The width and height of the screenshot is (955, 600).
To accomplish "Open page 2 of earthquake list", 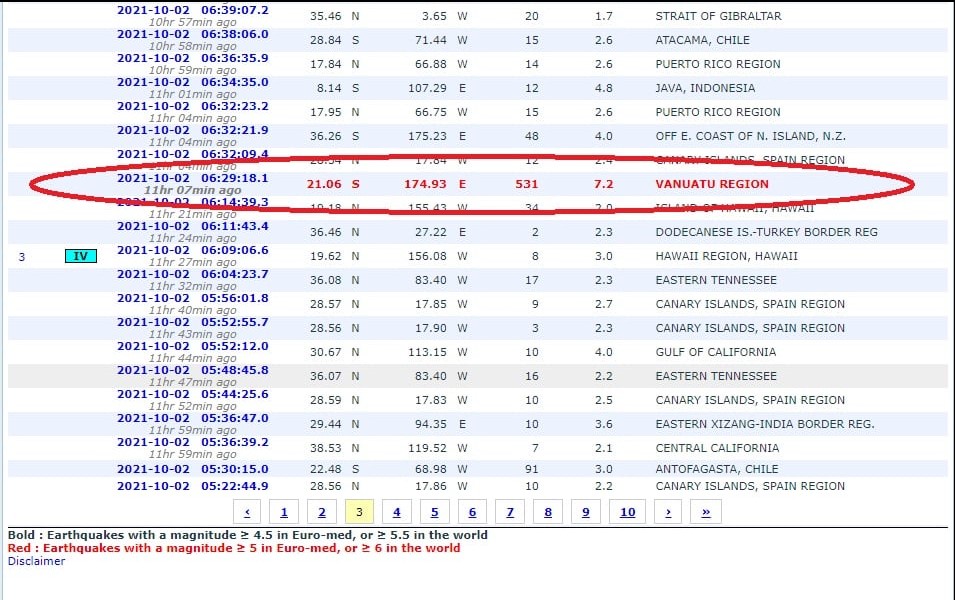I will click(x=321, y=512).
